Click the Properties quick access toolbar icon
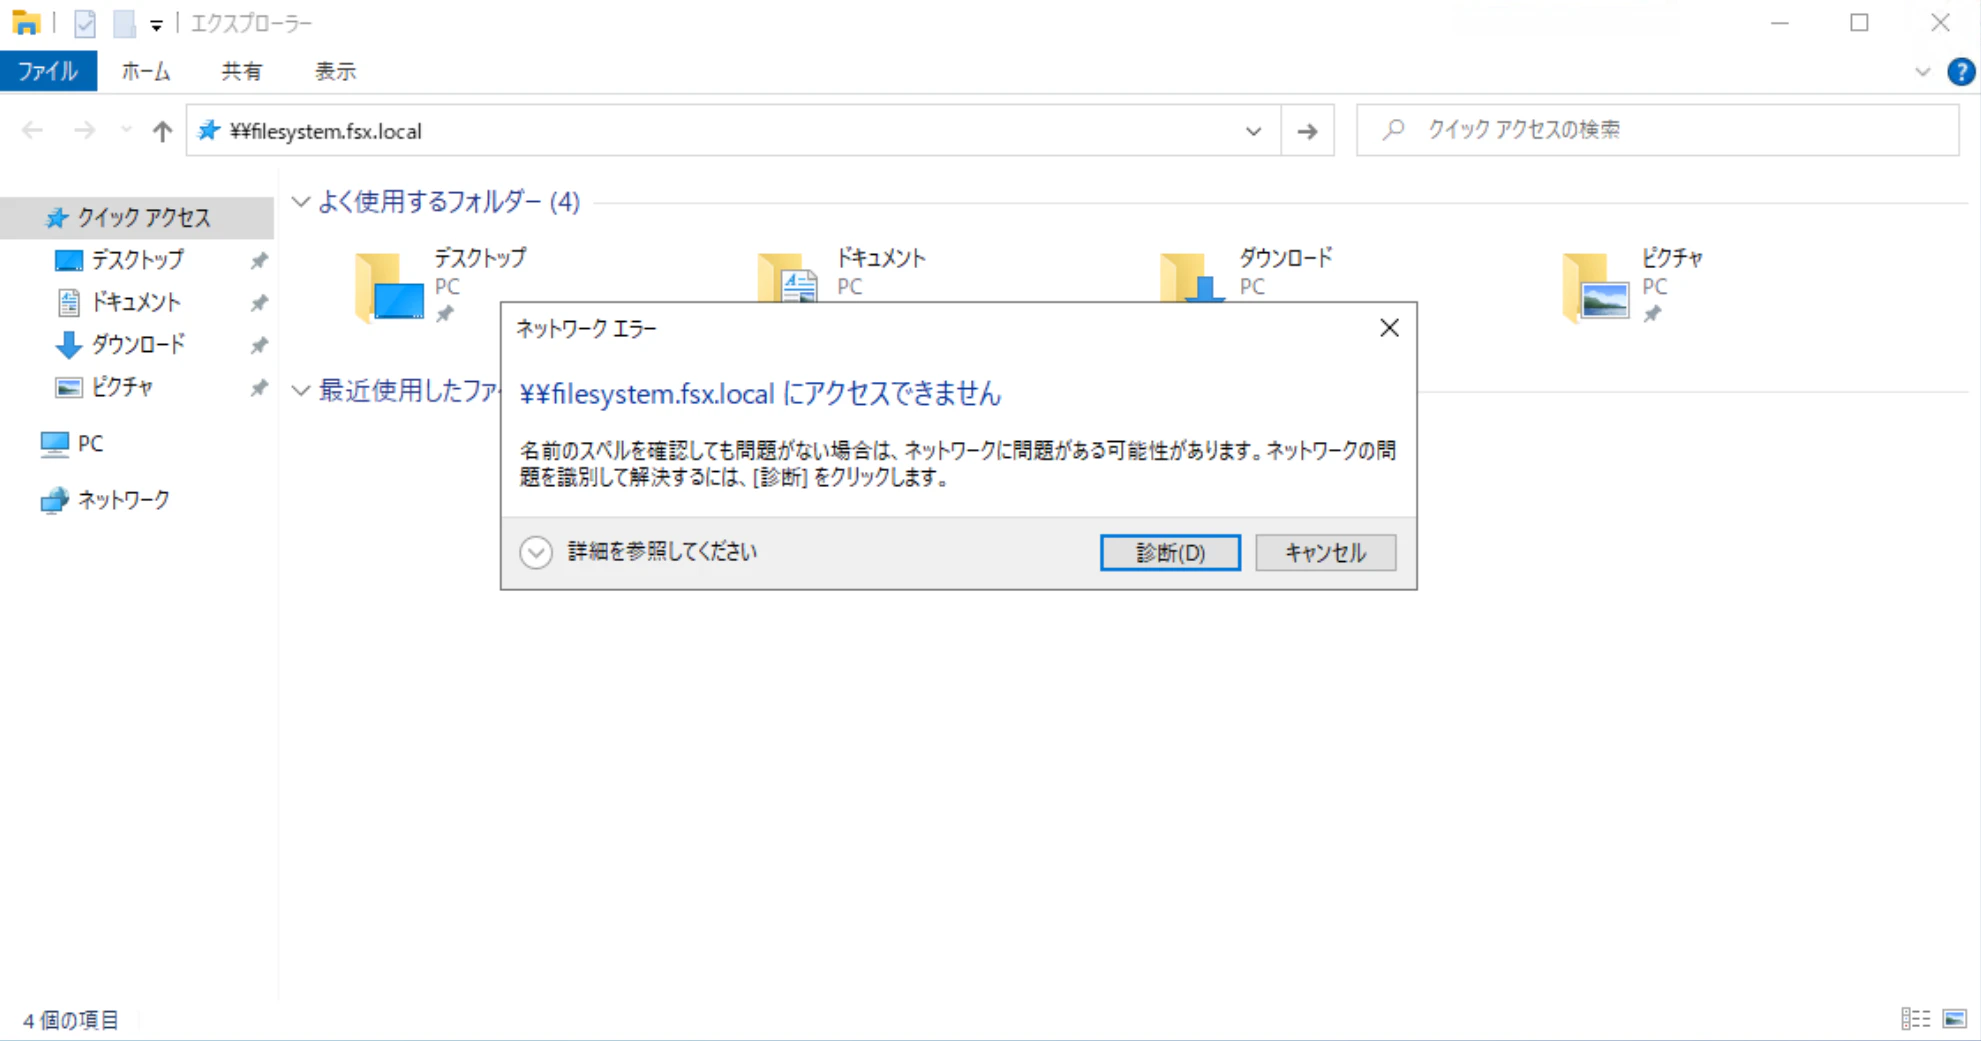 tap(85, 23)
